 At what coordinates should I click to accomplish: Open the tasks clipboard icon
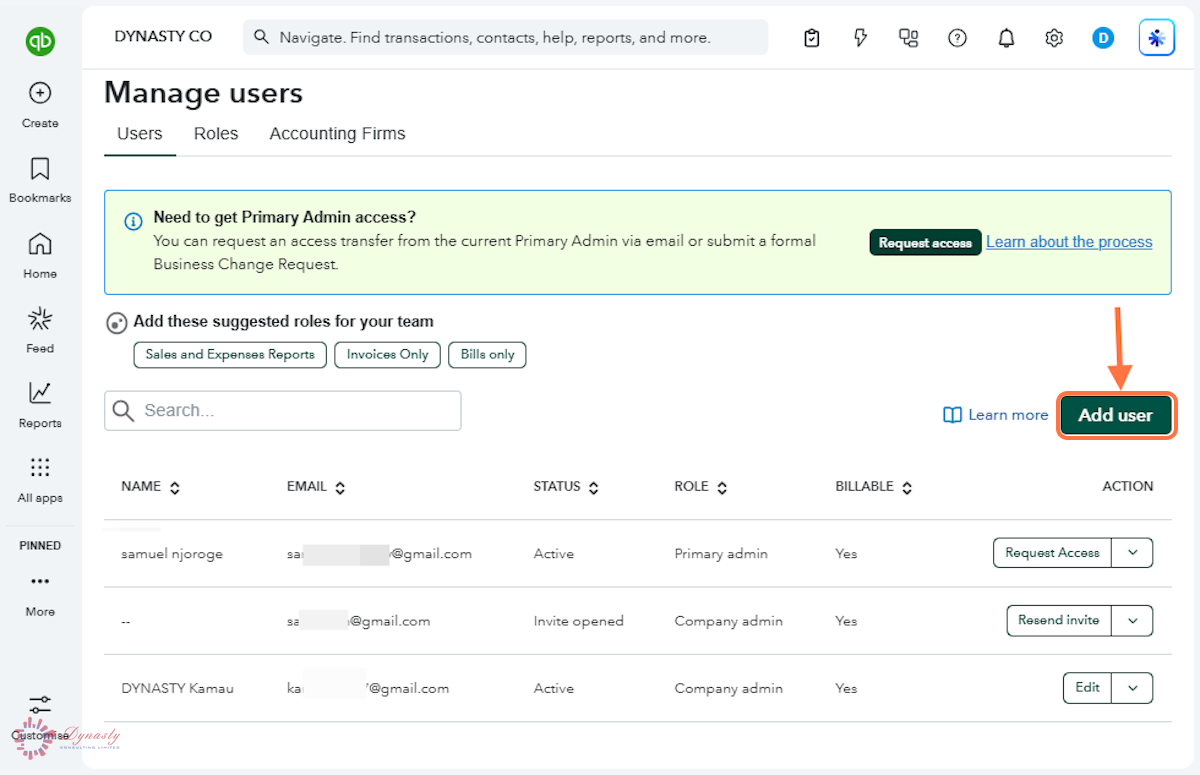click(x=812, y=38)
